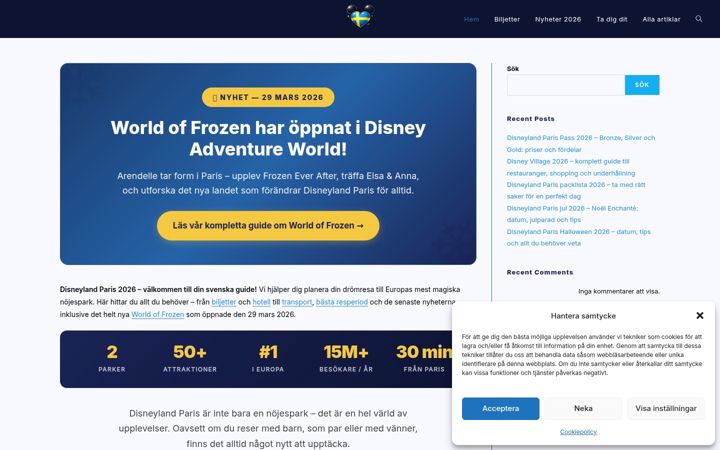This screenshot has height=450, width=720.
Task: Click the 50+ ATTRAKTIONER statistic
Action: click(190, 359)
